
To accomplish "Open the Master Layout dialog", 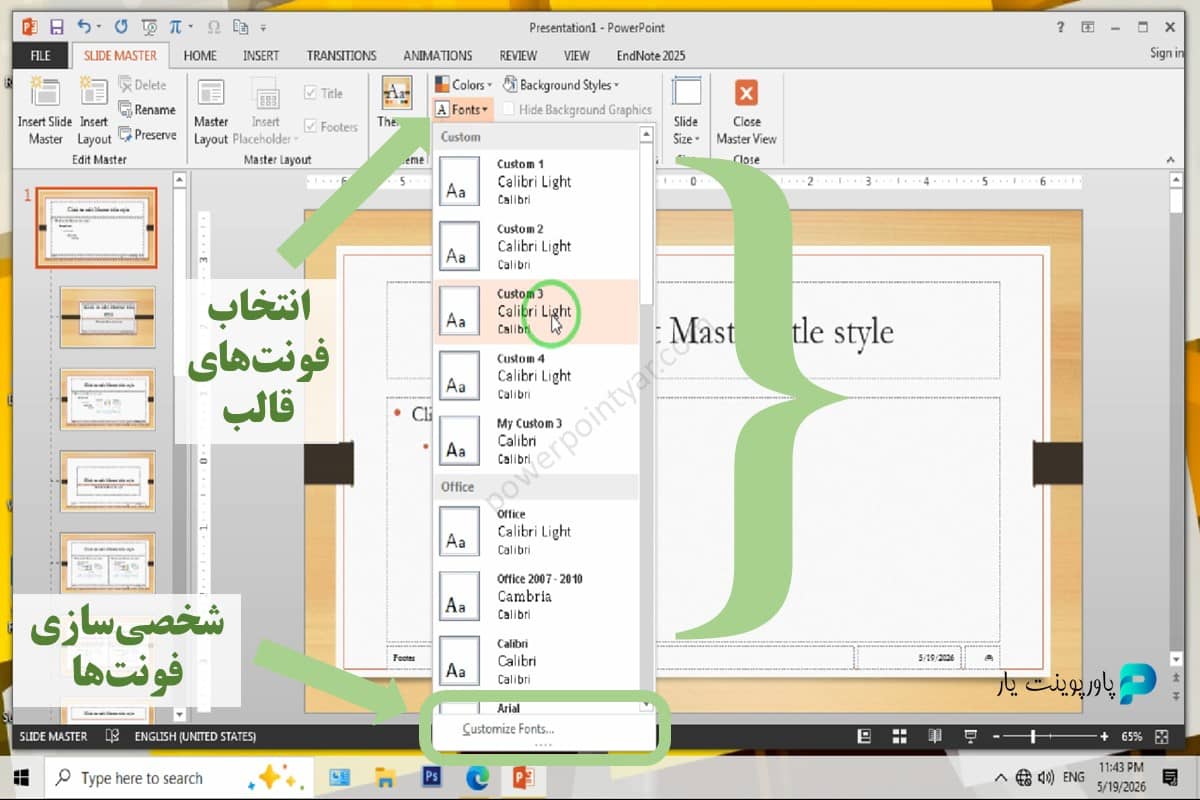I will coord(211,112).
